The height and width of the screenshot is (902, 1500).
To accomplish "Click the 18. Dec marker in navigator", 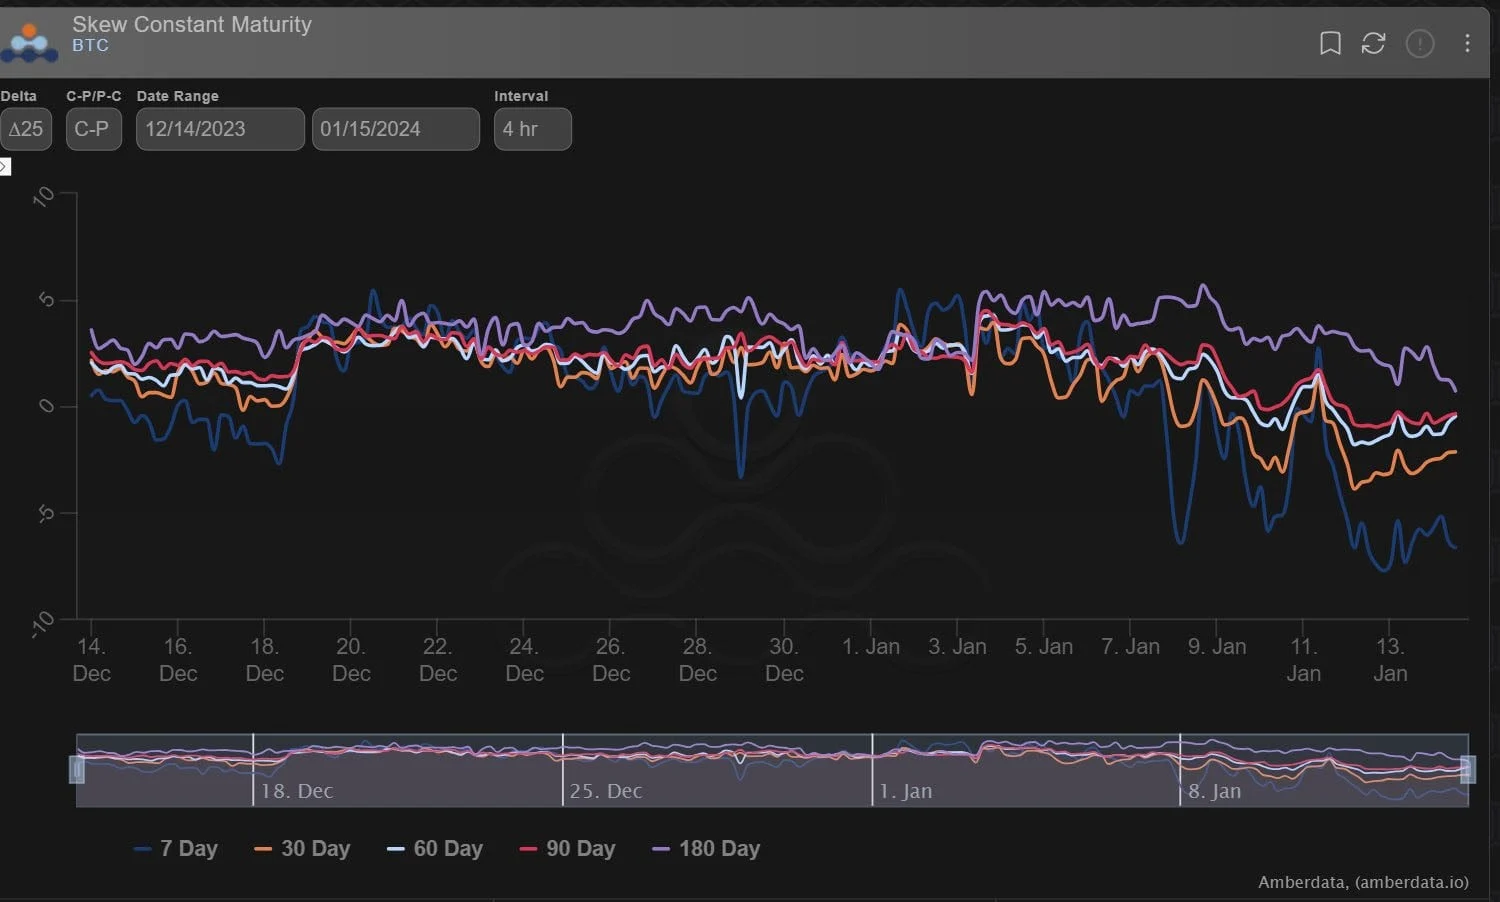I will 297,791.
